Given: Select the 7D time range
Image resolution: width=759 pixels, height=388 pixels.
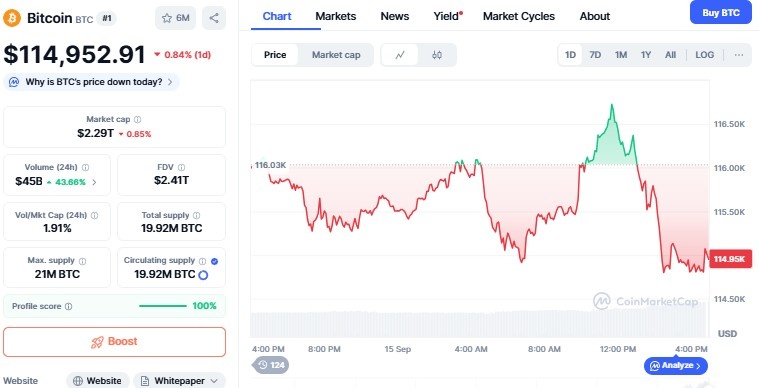Looking at the screenshot, I should pyautogui.click(x=595, y=55).
